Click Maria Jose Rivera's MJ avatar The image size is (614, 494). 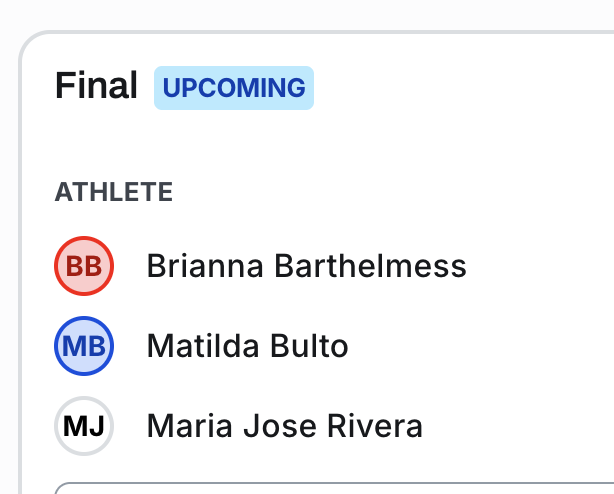coord(84,426)
